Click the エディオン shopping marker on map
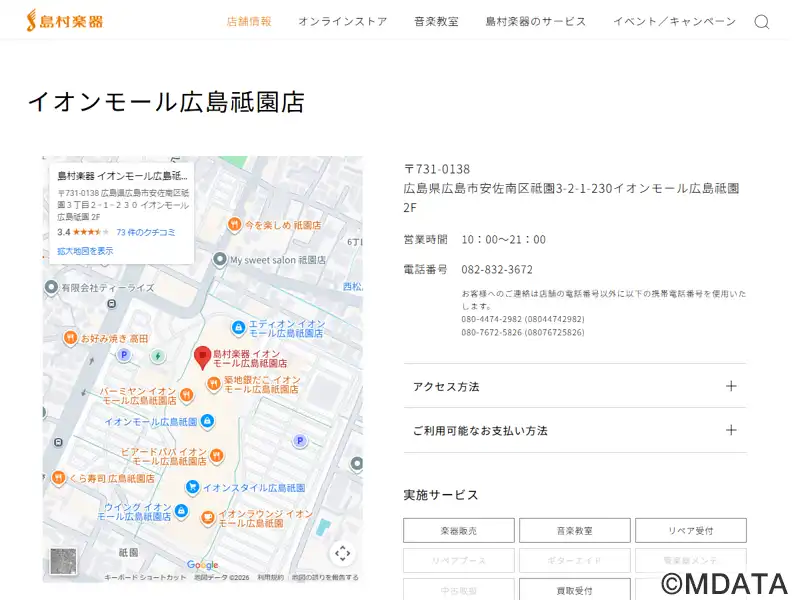Screen dimensions: 800x600 [x=238, y=327]
